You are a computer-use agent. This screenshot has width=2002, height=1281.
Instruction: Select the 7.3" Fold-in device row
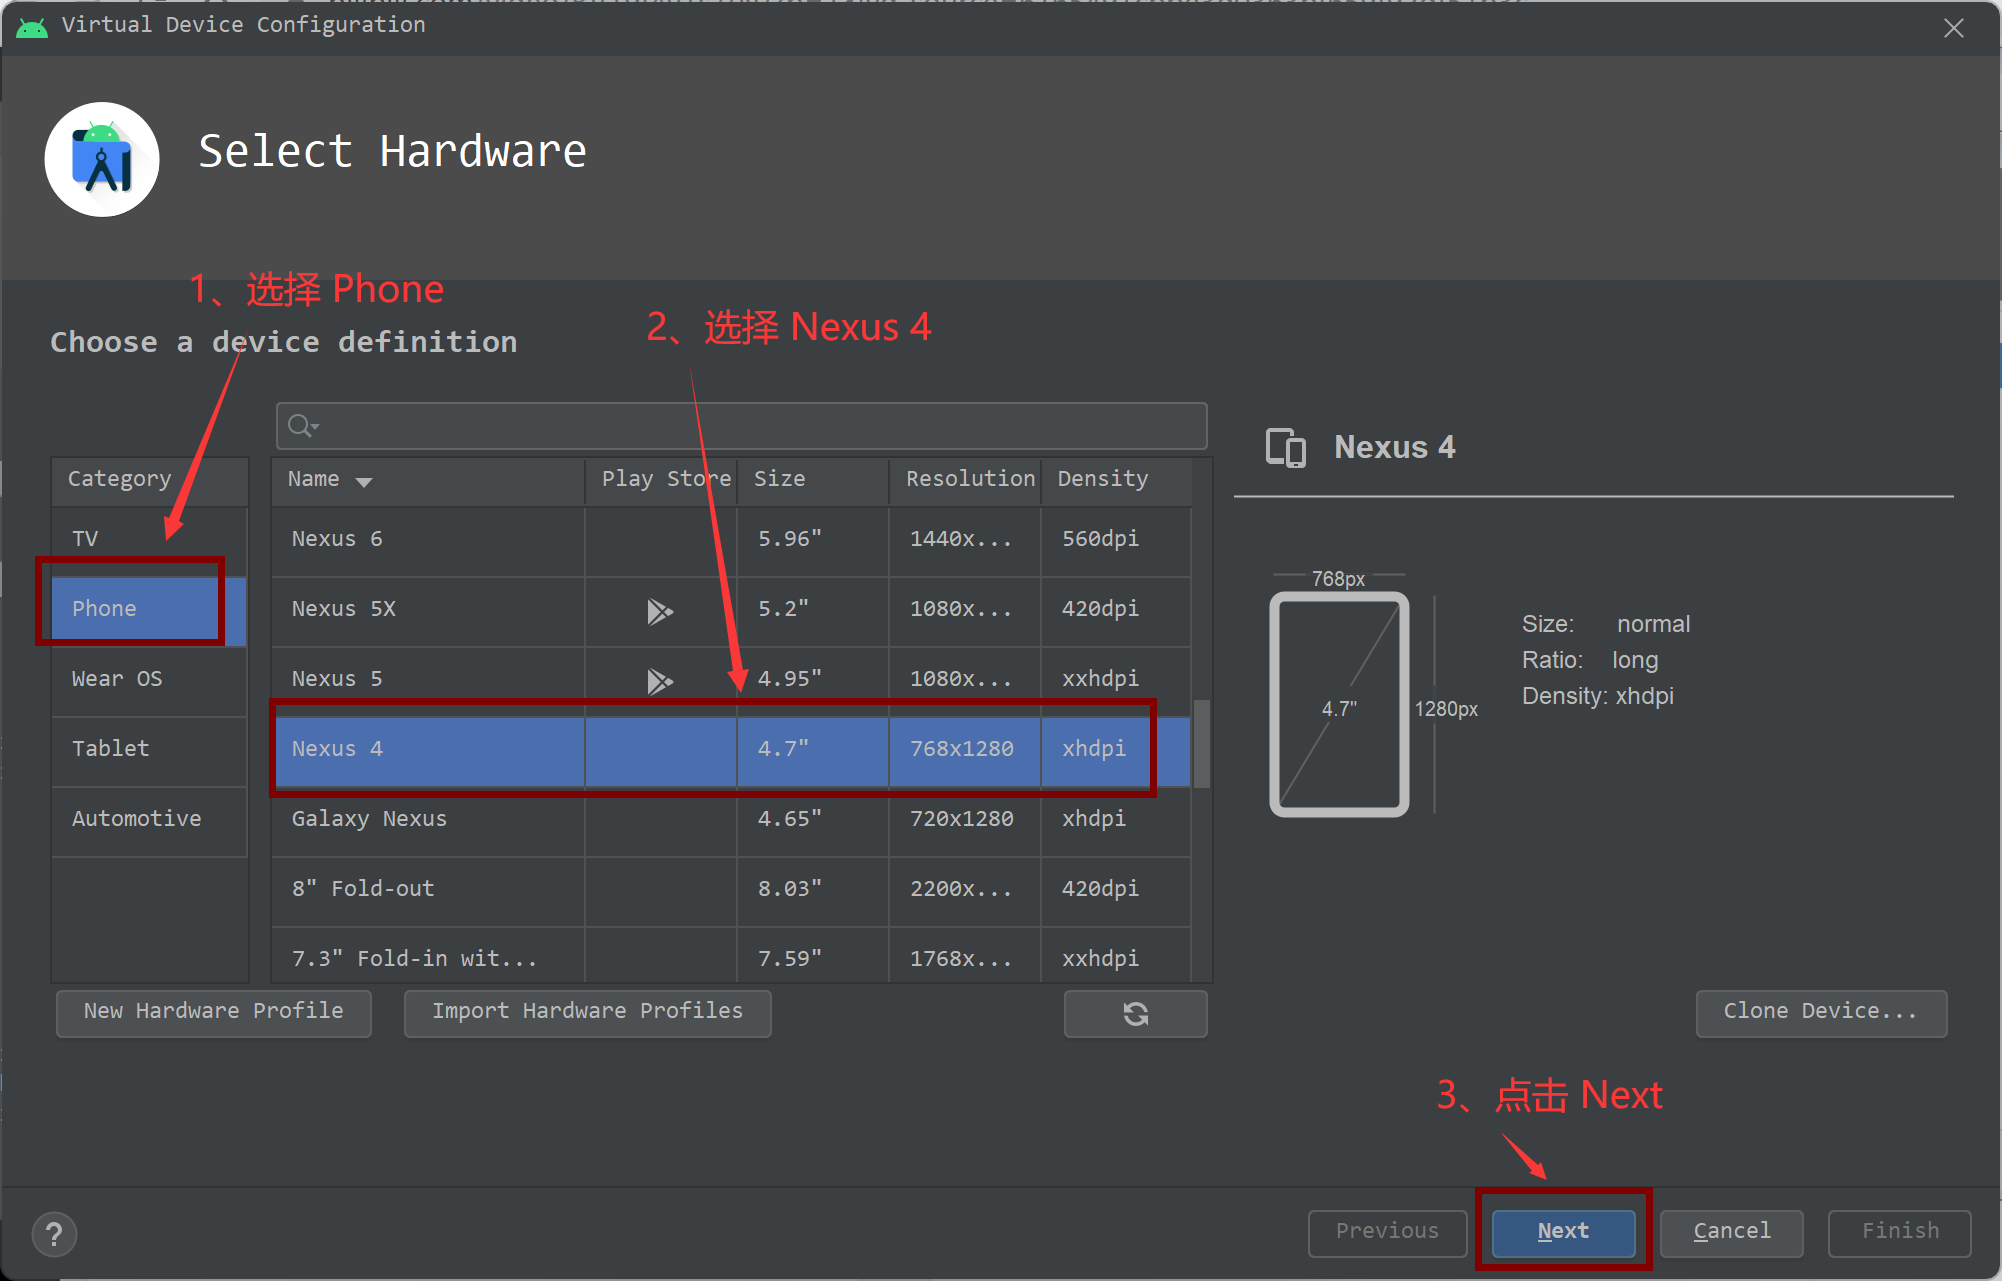click(x=731, y=957)
